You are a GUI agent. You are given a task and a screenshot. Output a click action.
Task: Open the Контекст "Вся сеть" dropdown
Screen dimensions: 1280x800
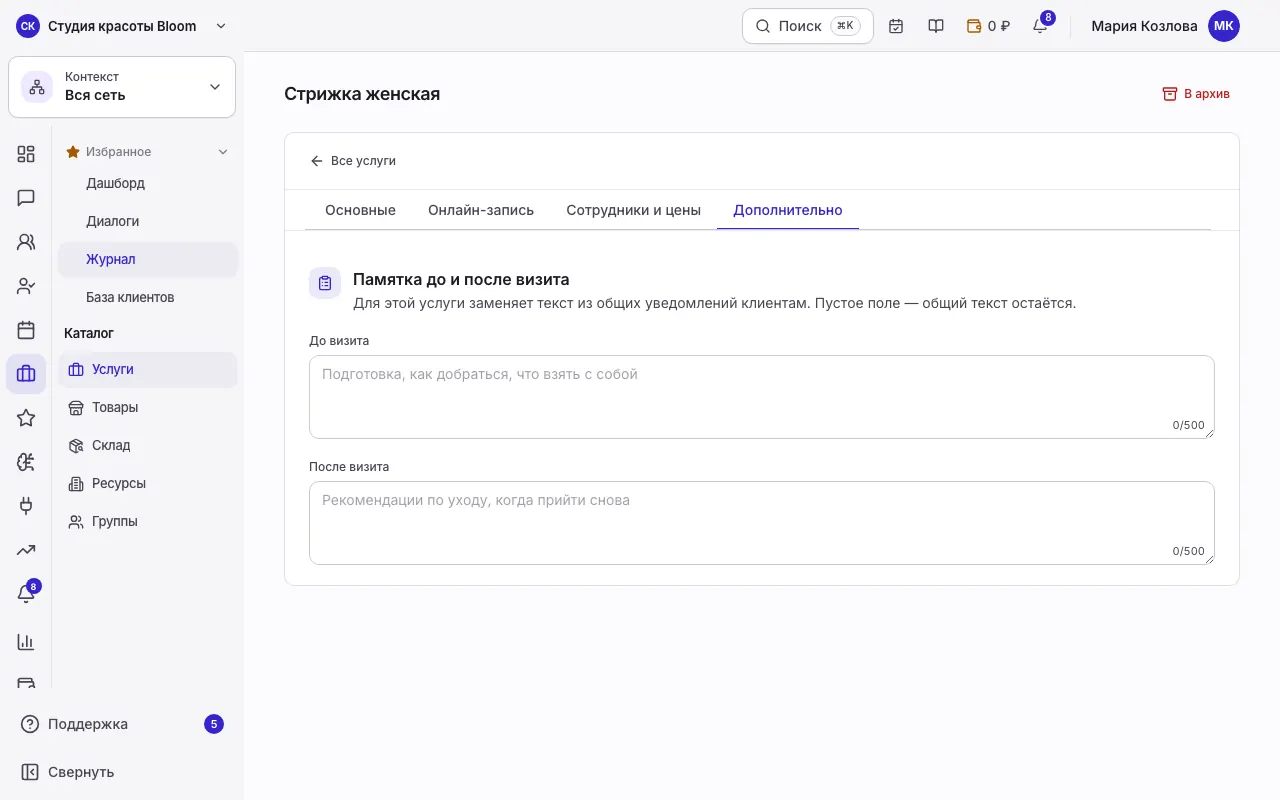coord(122,87)
